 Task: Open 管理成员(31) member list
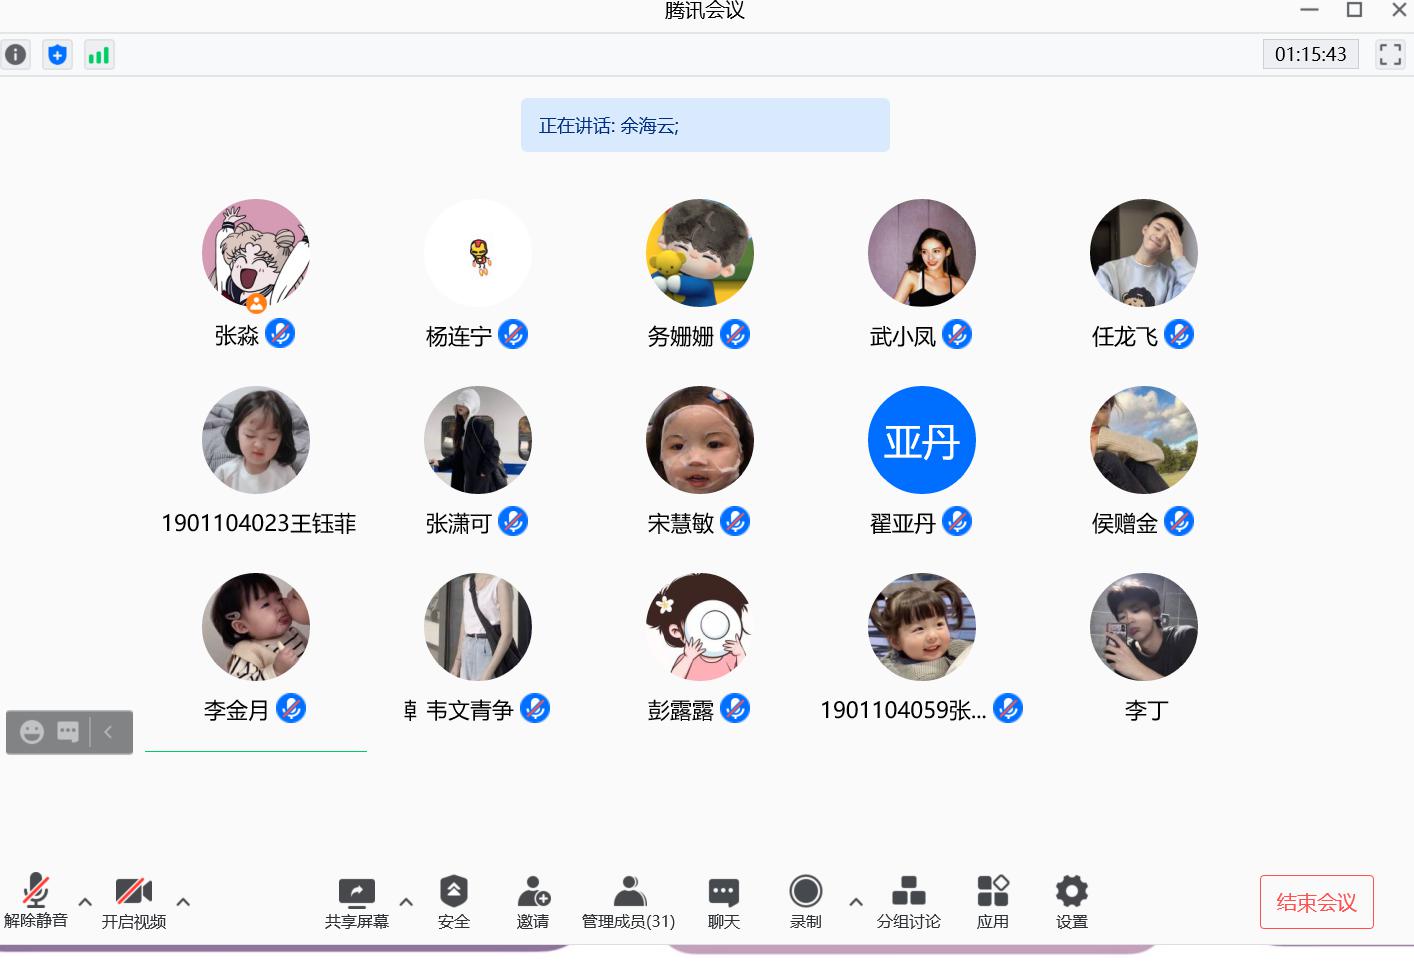pyautogui.click(x=628, y=901)
